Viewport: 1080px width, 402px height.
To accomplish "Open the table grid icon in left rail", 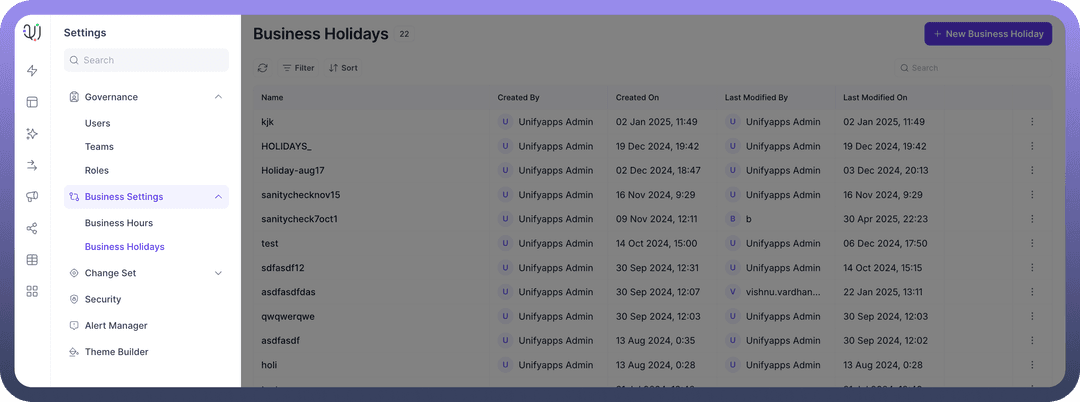I will tap(32, 260).
